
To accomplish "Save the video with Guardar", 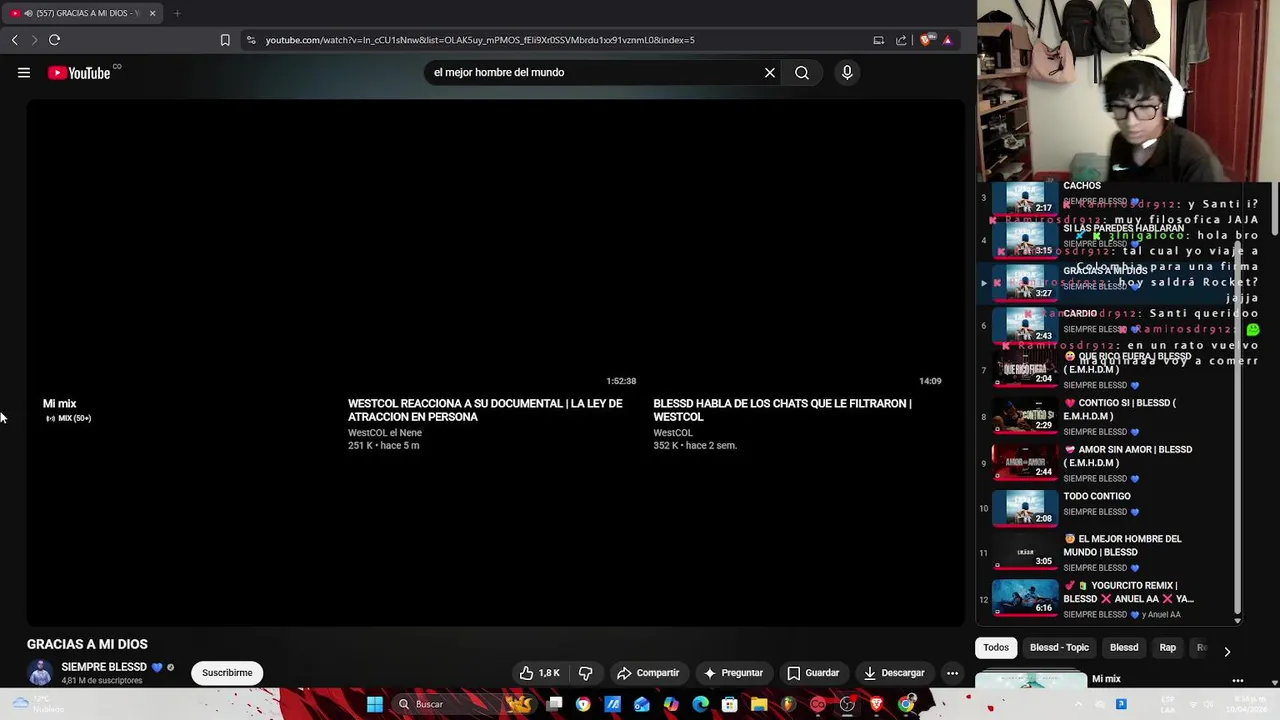I will 813,673.
